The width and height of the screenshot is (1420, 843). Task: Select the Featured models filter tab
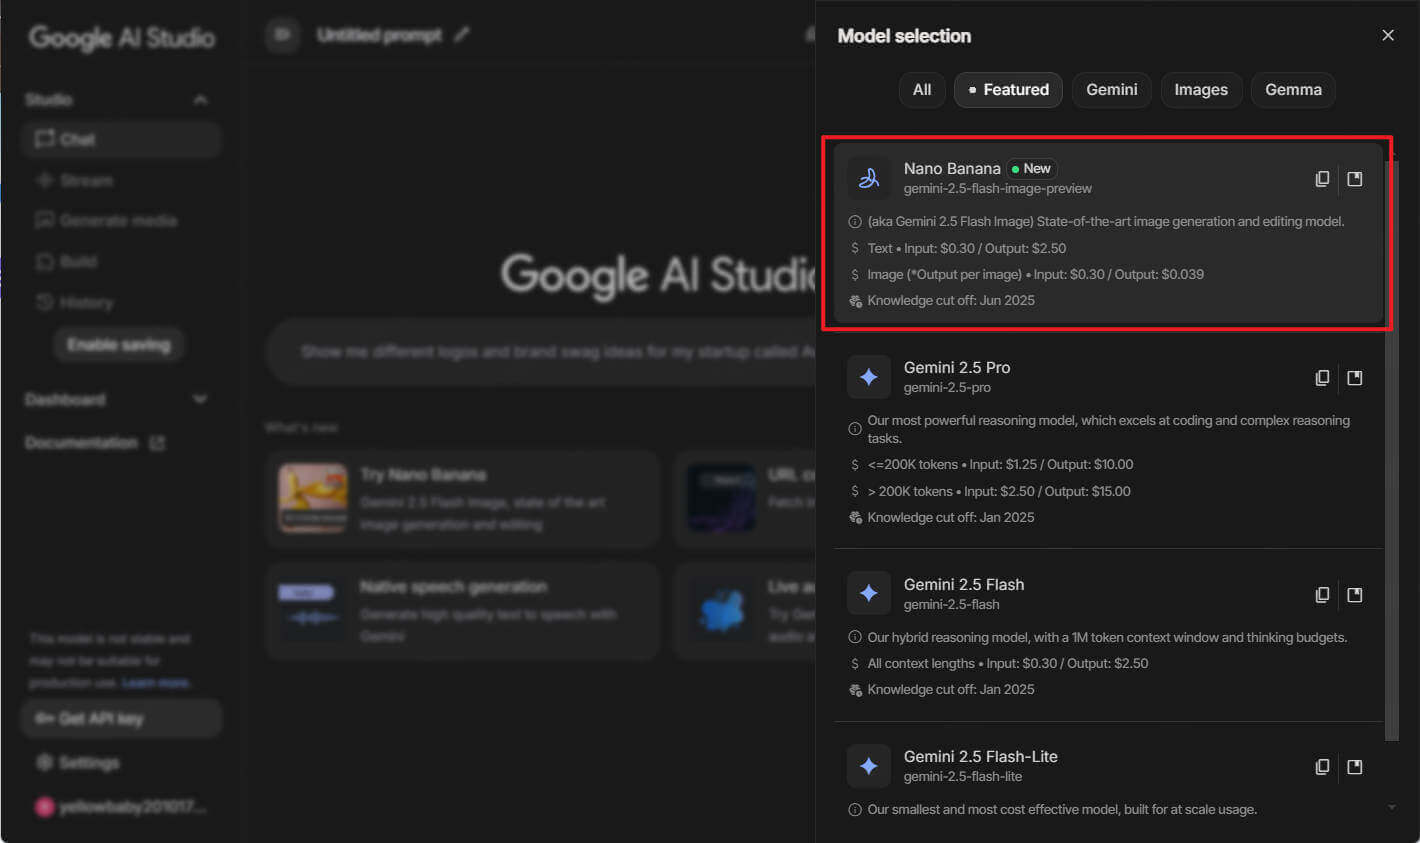[1008, 90]
